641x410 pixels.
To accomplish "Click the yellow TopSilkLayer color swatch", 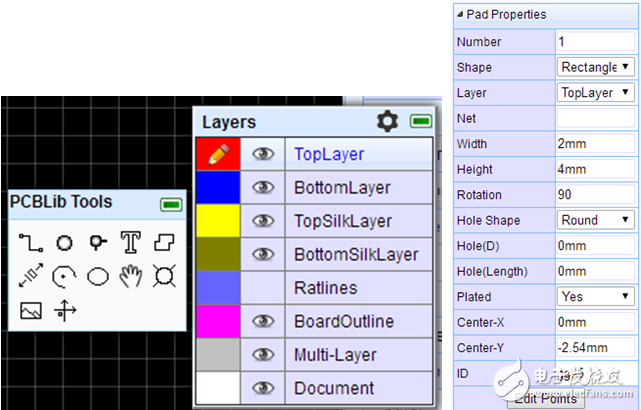I will coord(218,221).
